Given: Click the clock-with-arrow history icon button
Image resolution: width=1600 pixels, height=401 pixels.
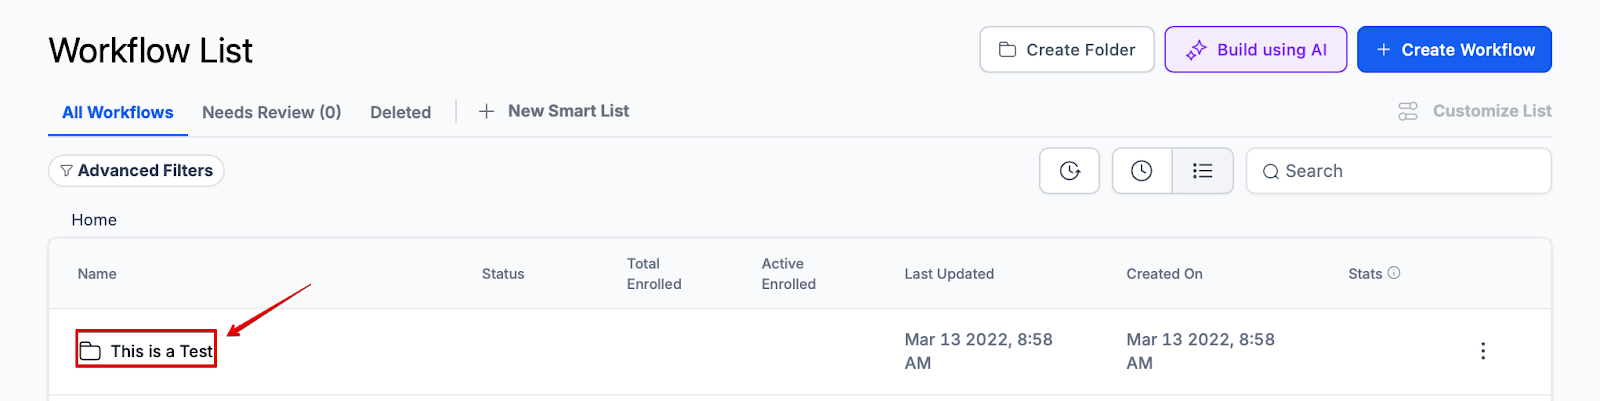Looking at the screenshot, I should [1069, 171].
